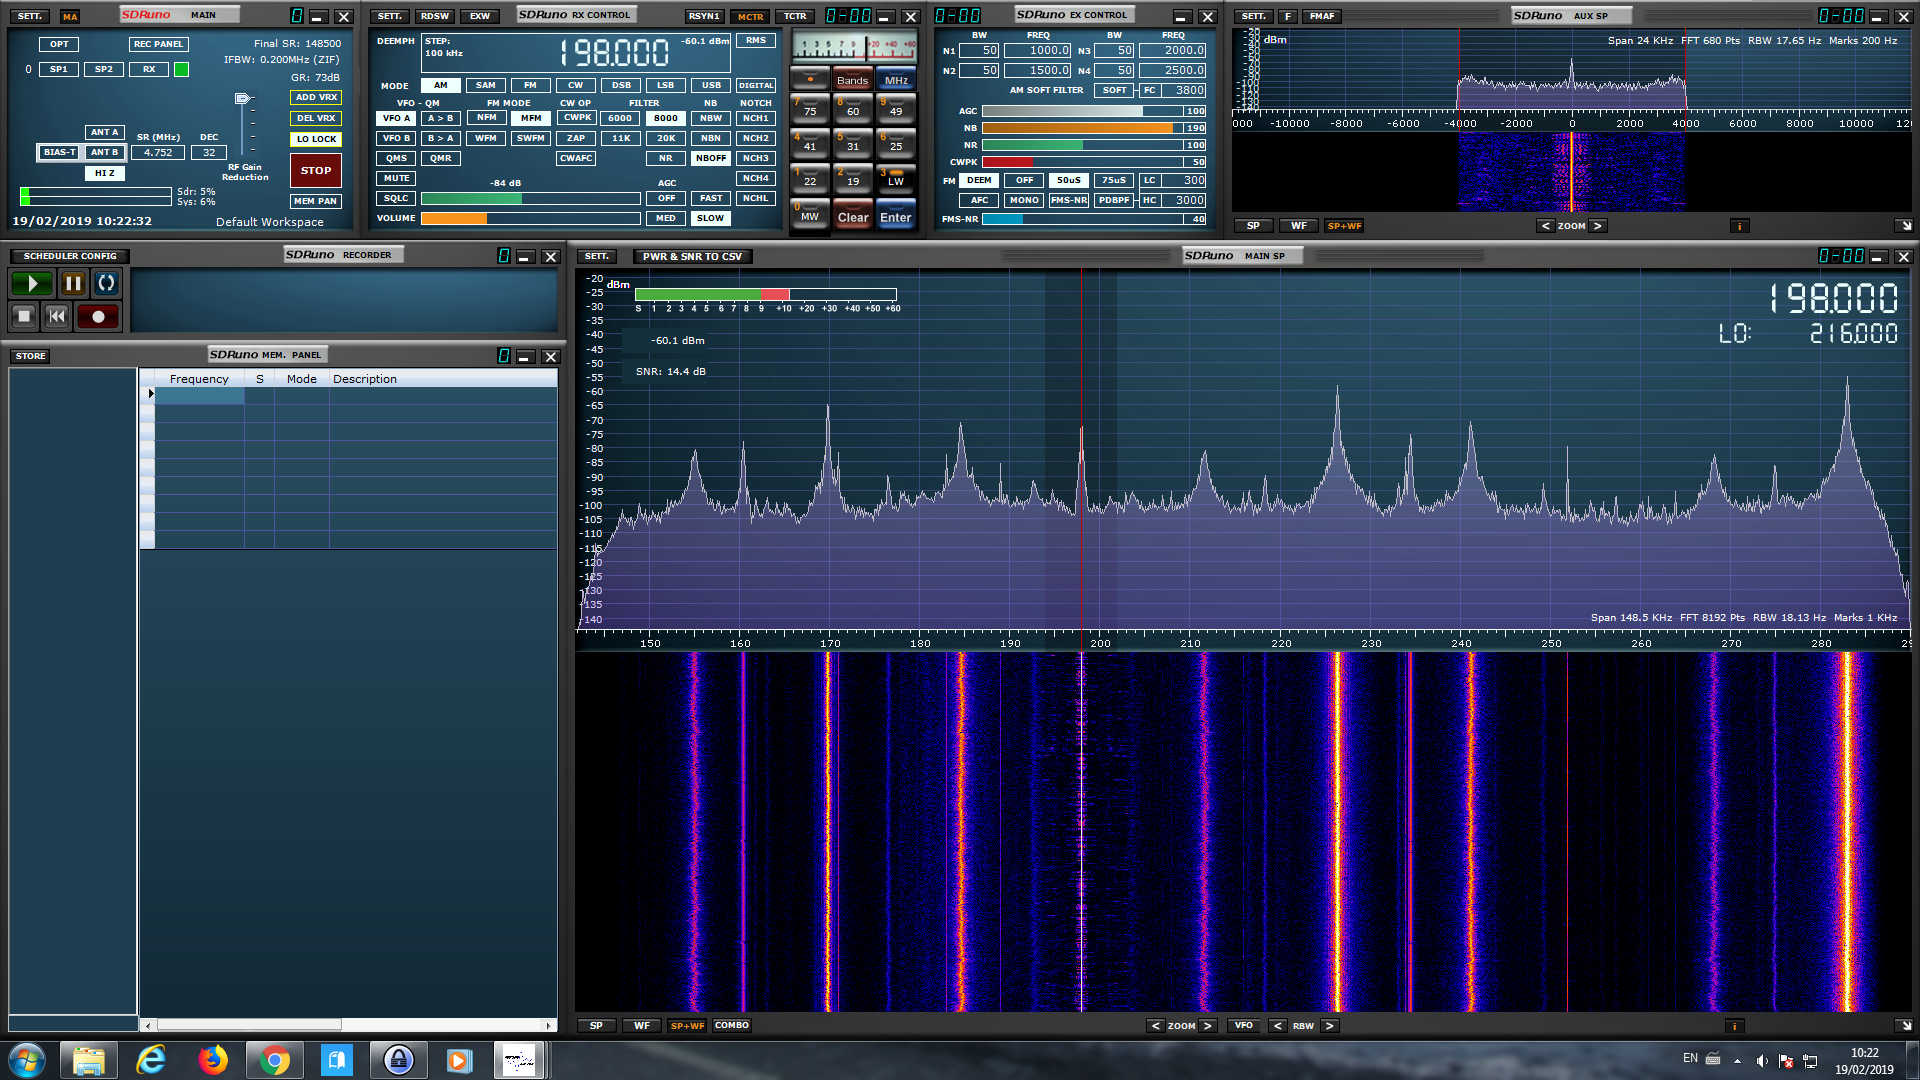
Task: Click the keypad Enter key
Action: coord(896,217)
